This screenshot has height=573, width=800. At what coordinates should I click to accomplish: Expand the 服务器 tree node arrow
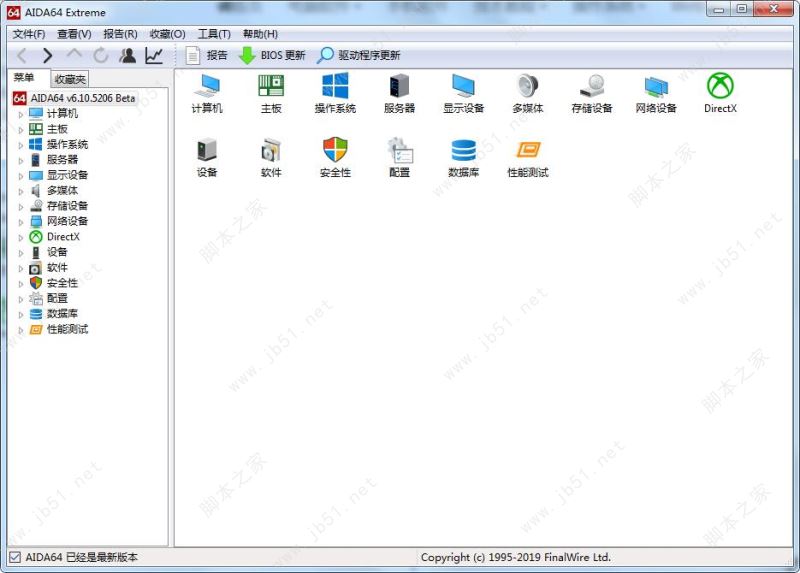(x=20, y=160)
